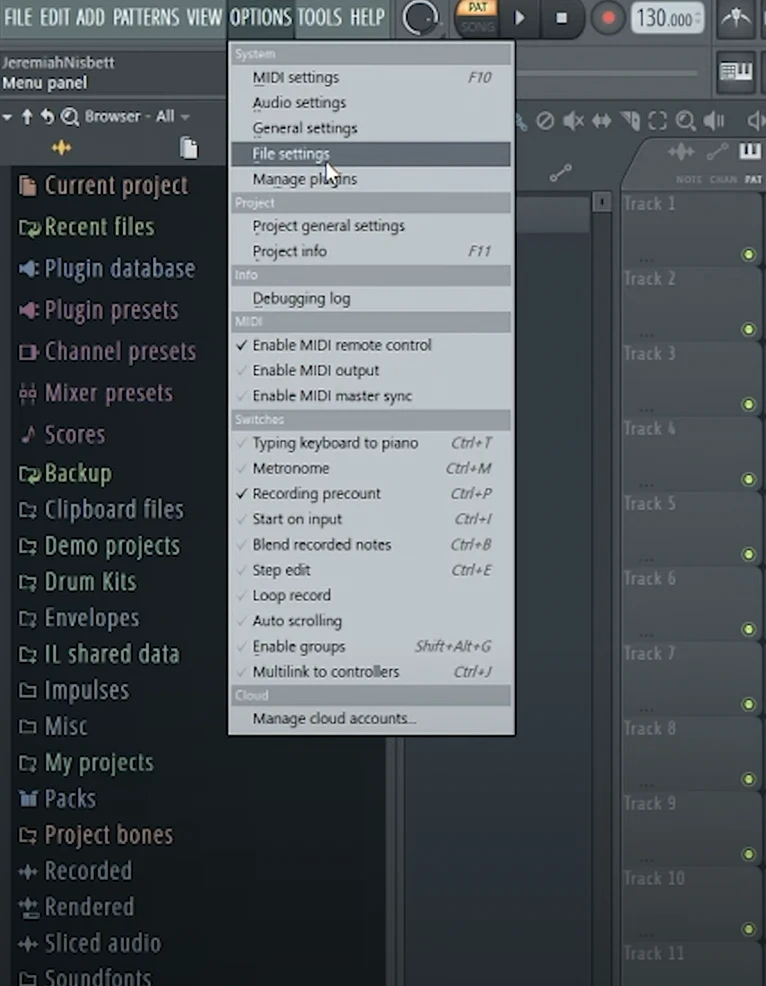766x986 pixels.
Task: Open the TOOLS menu
Action: pyautogui.click(x=318, y=17)
